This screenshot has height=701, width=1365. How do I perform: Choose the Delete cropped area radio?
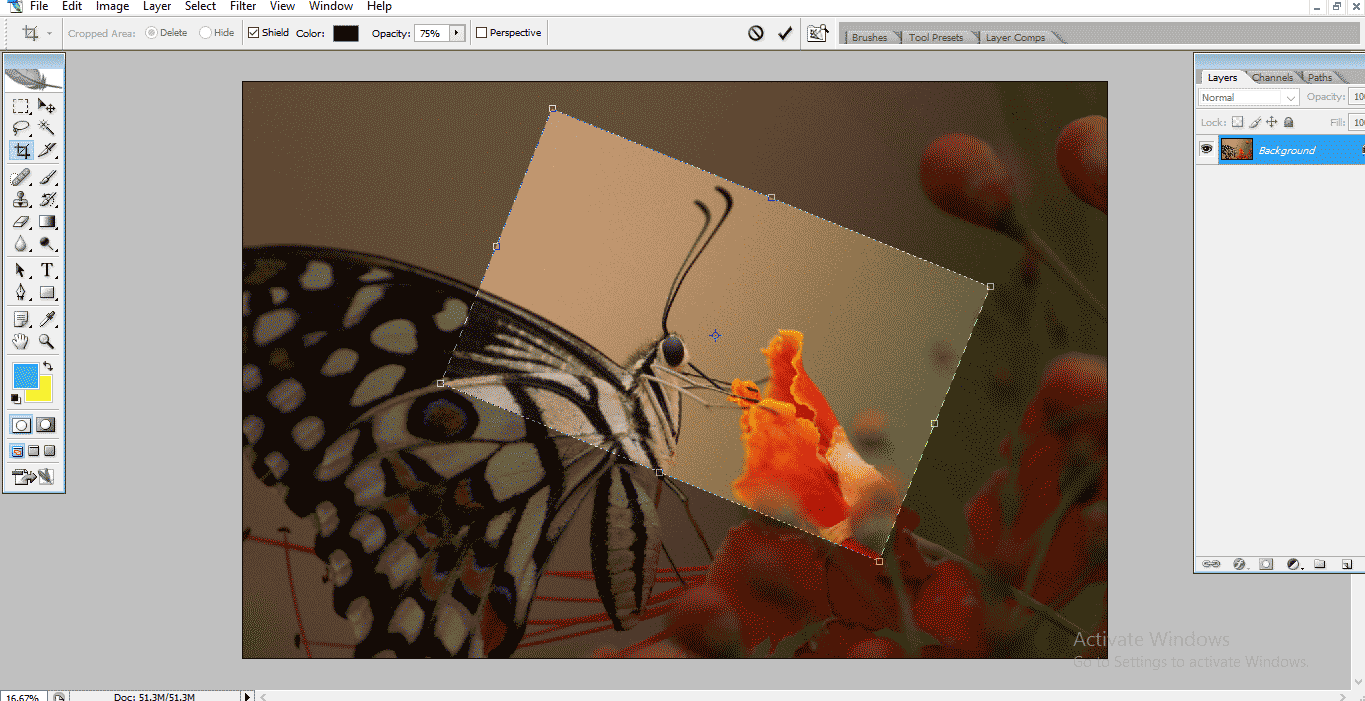(x=151, y=33)
